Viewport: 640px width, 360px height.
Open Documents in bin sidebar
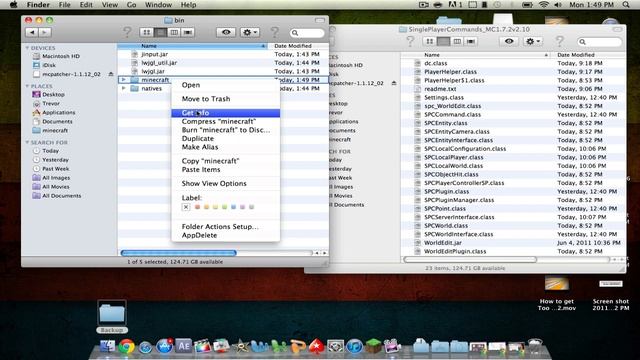[57, 122]
